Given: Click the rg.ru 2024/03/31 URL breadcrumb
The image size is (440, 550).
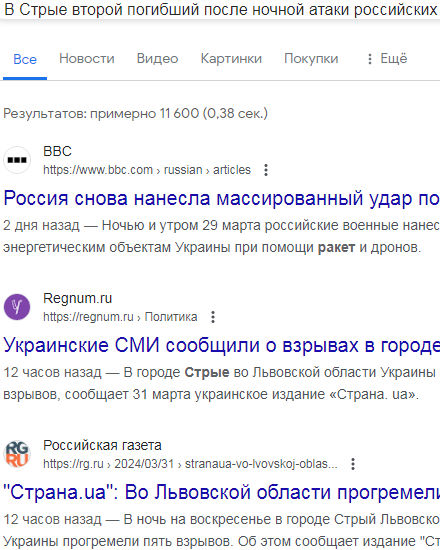Looking at the screenshot, I should pos(190,464).
